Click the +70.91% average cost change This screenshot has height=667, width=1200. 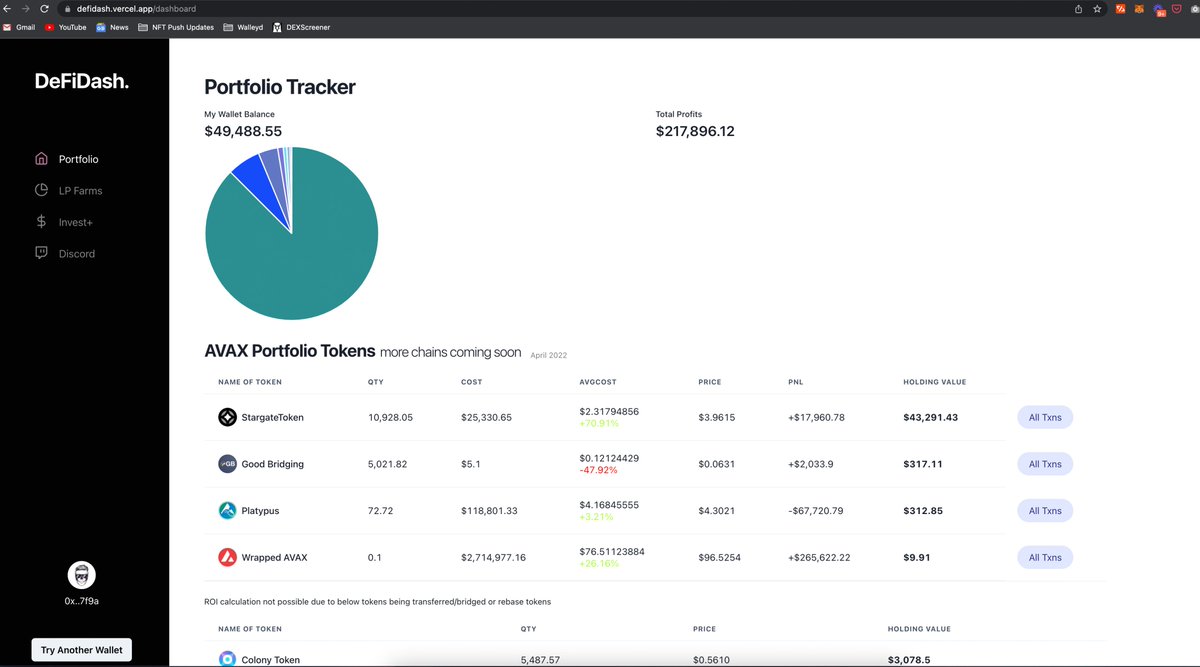pyautogui.click(x=599, y=423)
